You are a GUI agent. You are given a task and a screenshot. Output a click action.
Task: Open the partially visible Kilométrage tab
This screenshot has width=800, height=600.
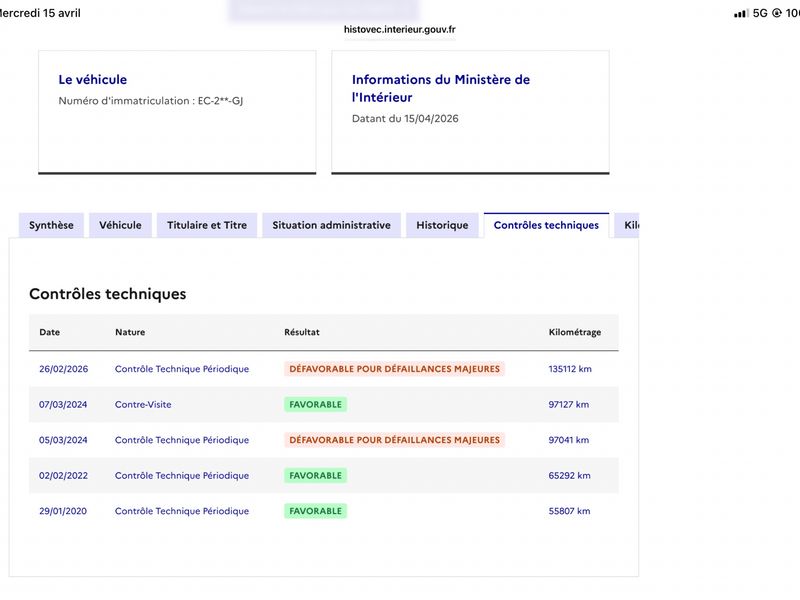coord(627,225)
